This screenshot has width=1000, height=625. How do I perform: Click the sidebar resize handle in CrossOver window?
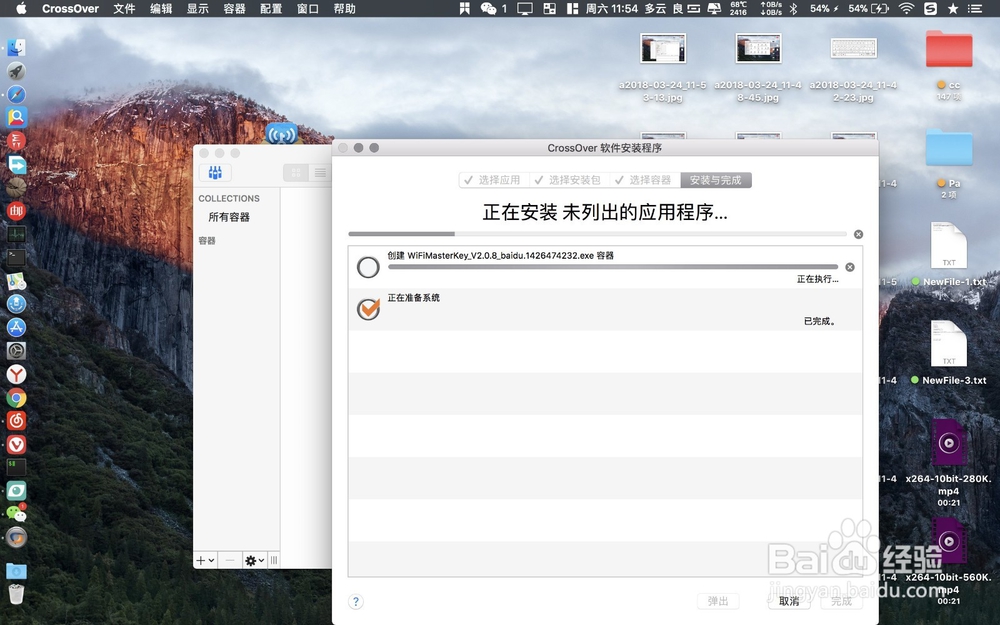(x=274, y=560)
